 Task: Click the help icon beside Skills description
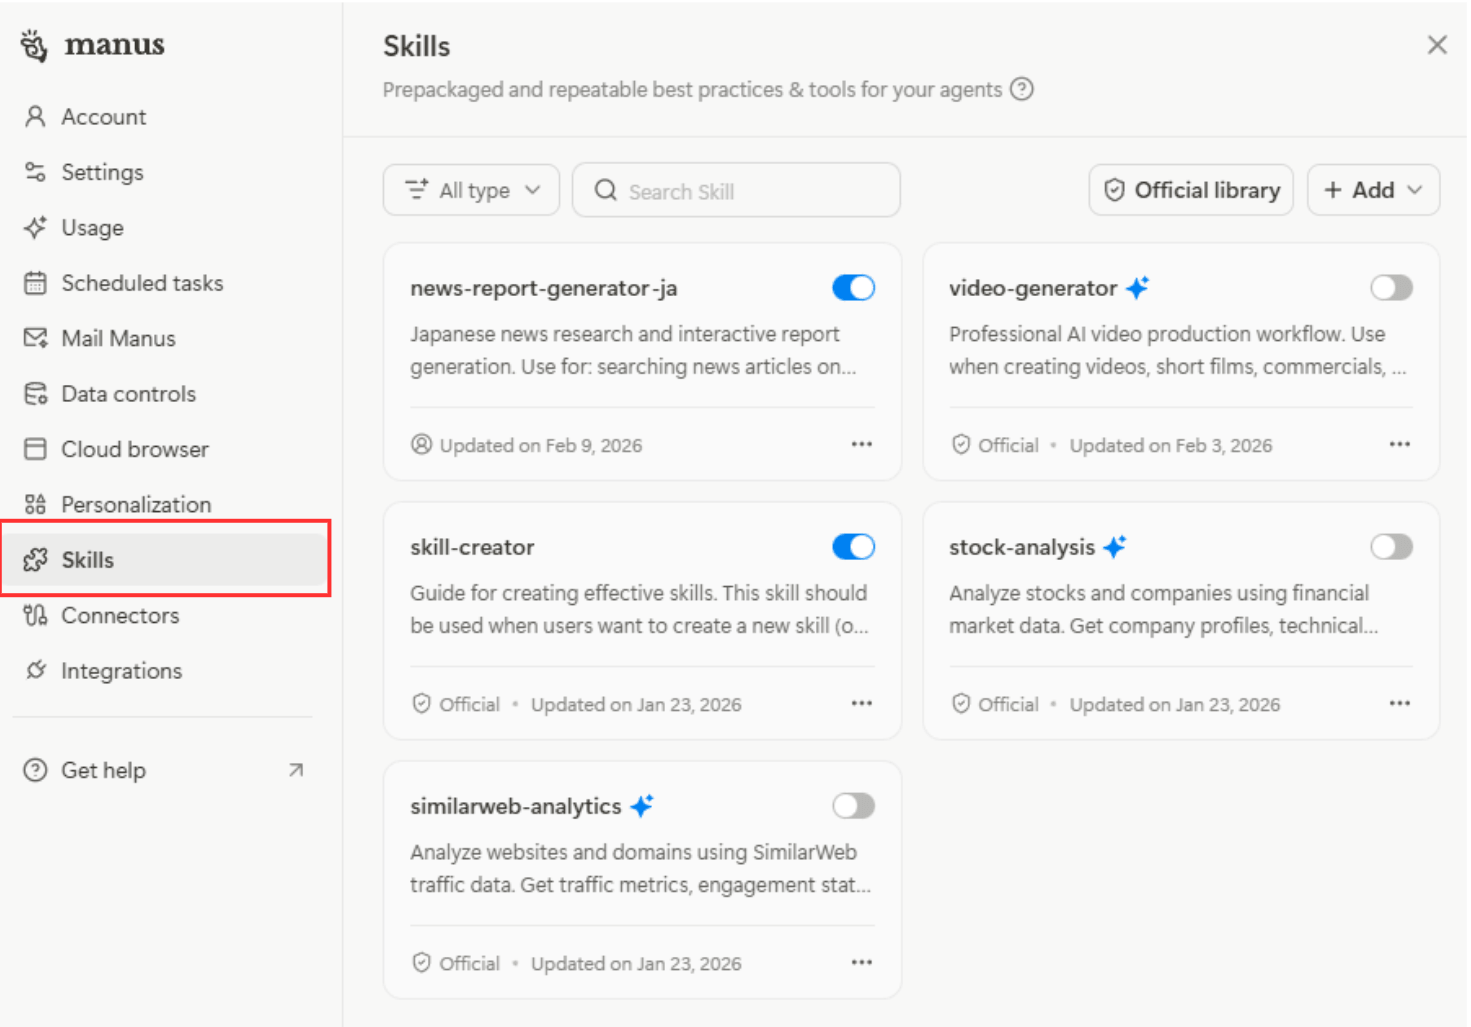point(1021,89)
